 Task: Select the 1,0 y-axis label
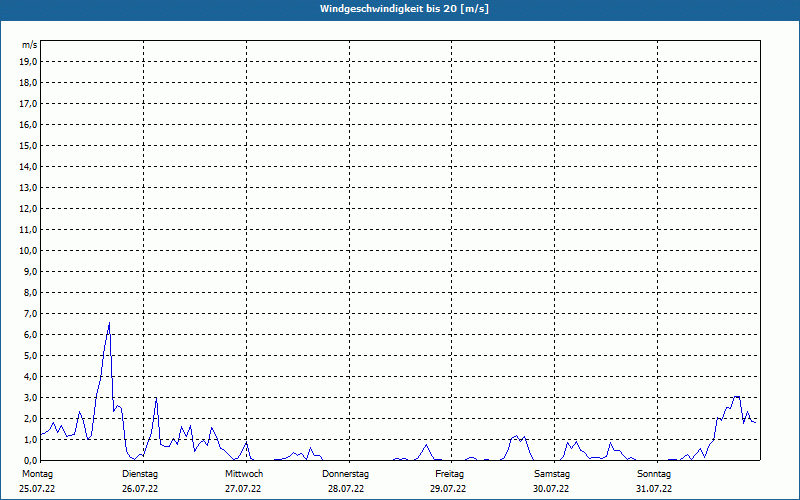click(x=30, y=439)
